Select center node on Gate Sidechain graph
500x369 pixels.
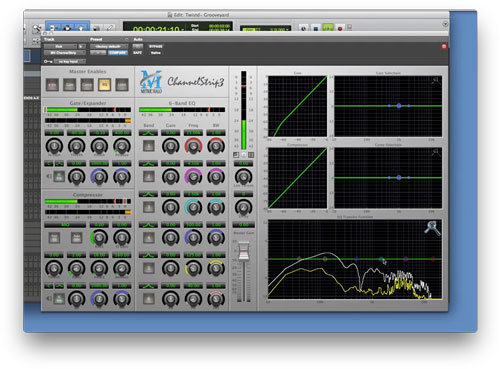pos(399,106)
